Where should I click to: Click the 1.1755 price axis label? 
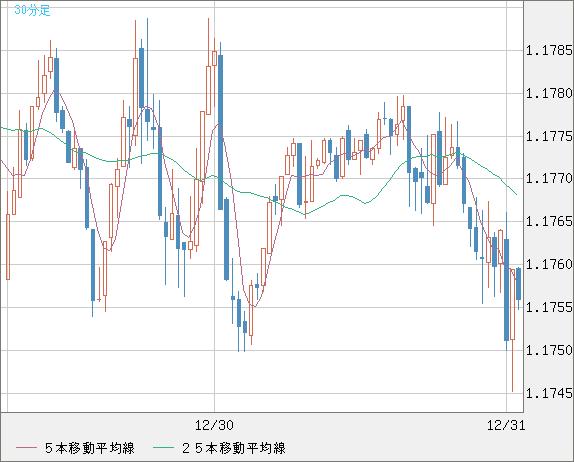[549, 307]
